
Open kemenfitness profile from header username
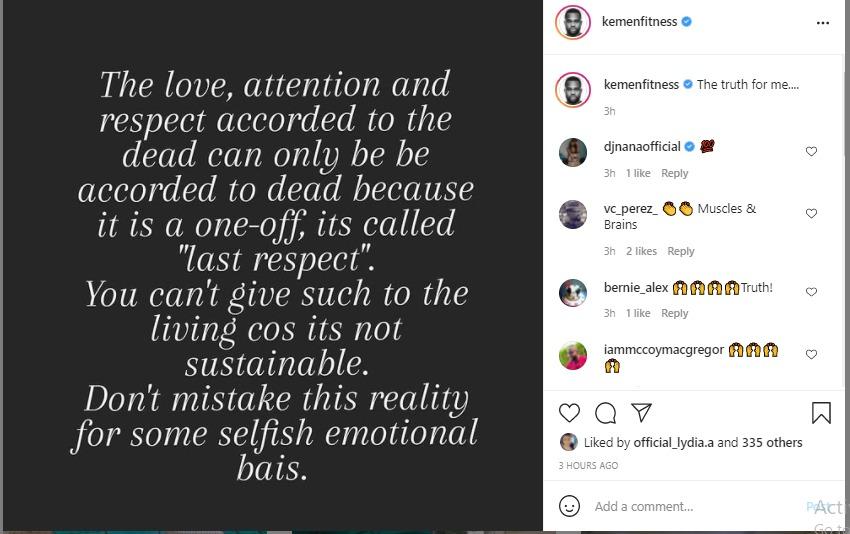[639, 21]
